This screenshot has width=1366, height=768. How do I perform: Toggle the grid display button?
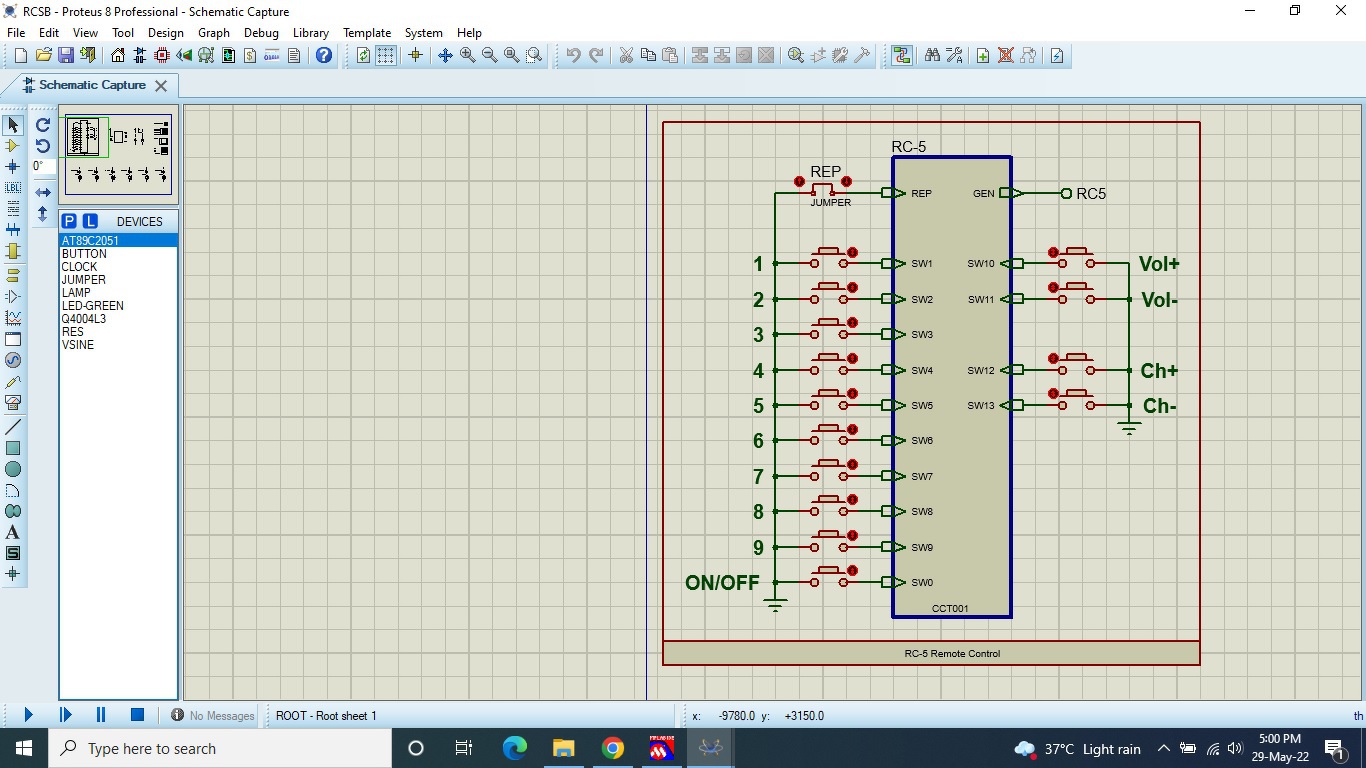pos(385,56)
